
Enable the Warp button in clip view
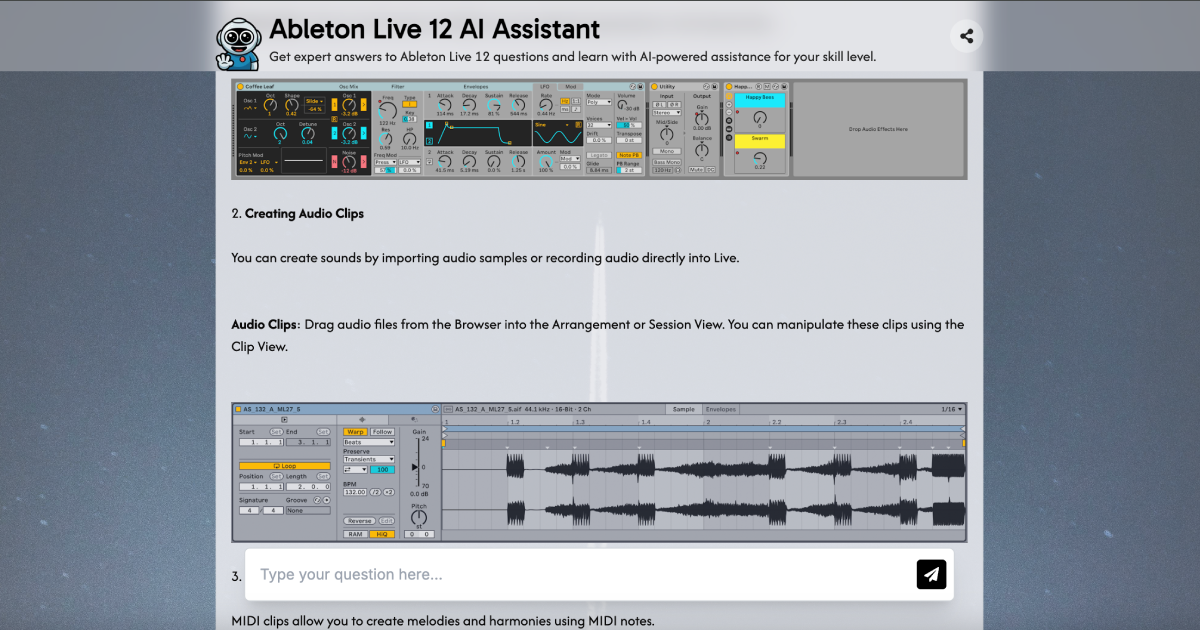point(355,432)
